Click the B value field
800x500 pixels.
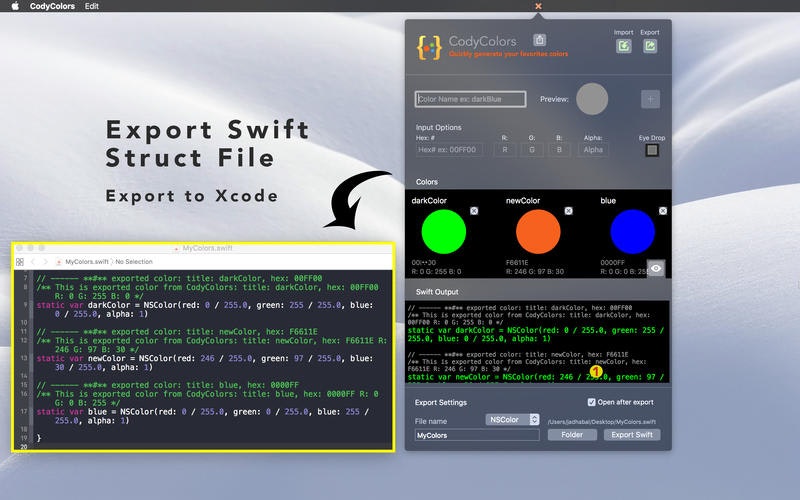click(x=559, y=149)
